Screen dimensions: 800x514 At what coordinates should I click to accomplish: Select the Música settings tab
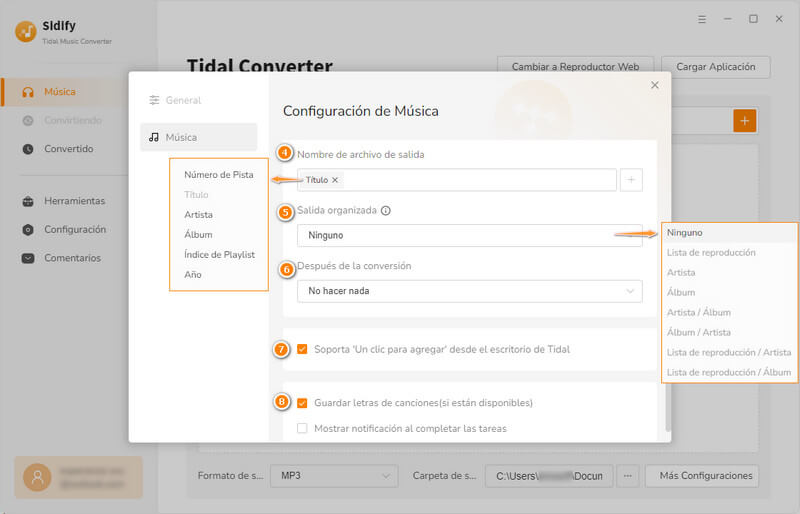198,137
